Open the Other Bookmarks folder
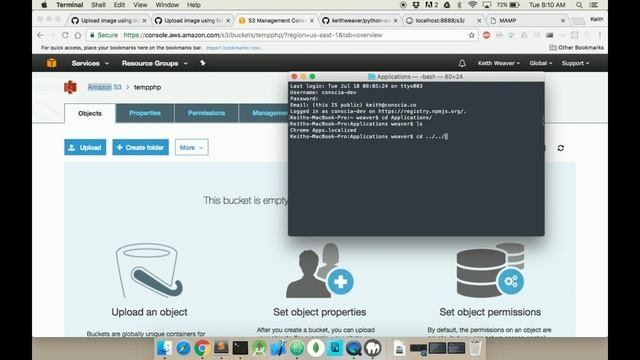The height and width of the screenshot is (360, 640). 576,48
